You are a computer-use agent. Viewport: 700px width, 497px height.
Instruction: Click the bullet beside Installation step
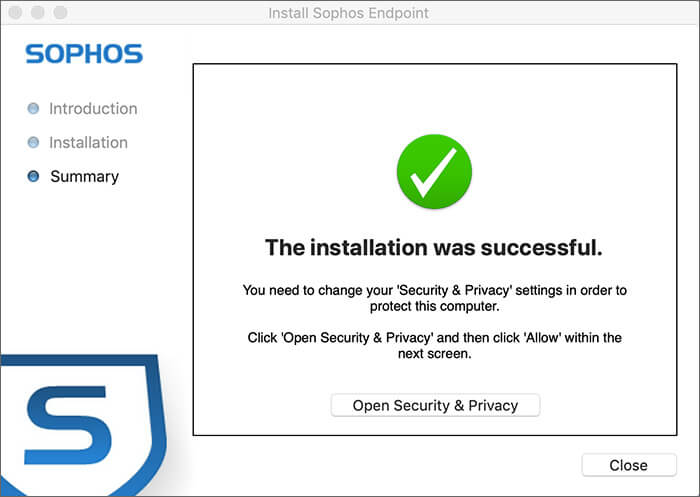(33, 142)
